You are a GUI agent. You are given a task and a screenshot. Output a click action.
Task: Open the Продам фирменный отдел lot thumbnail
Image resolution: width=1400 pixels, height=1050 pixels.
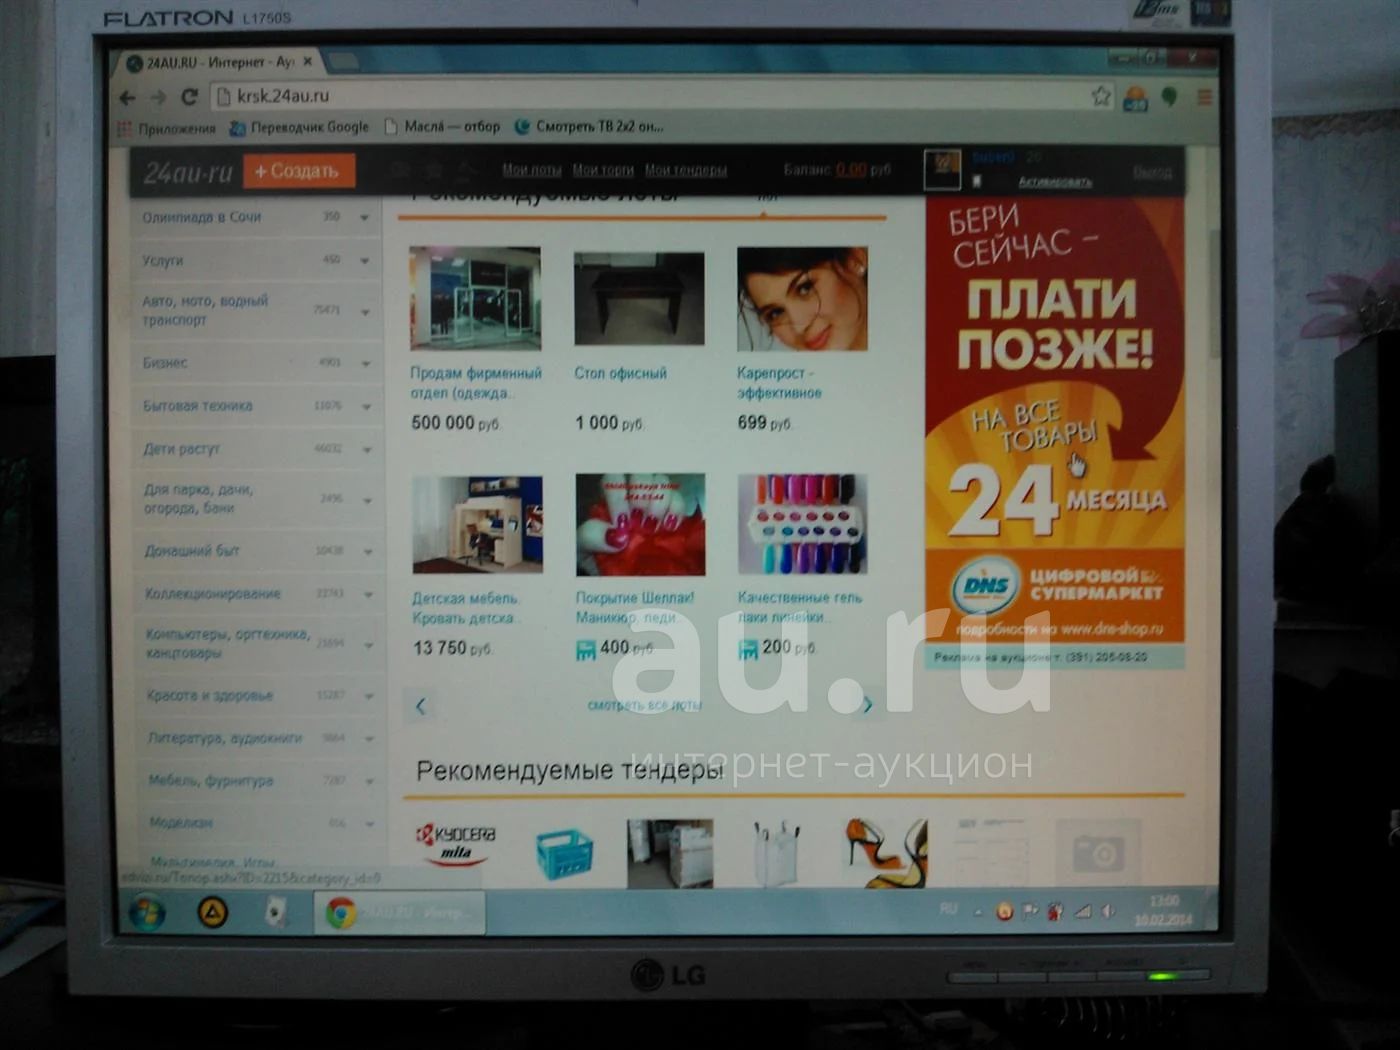click(475, 298)
